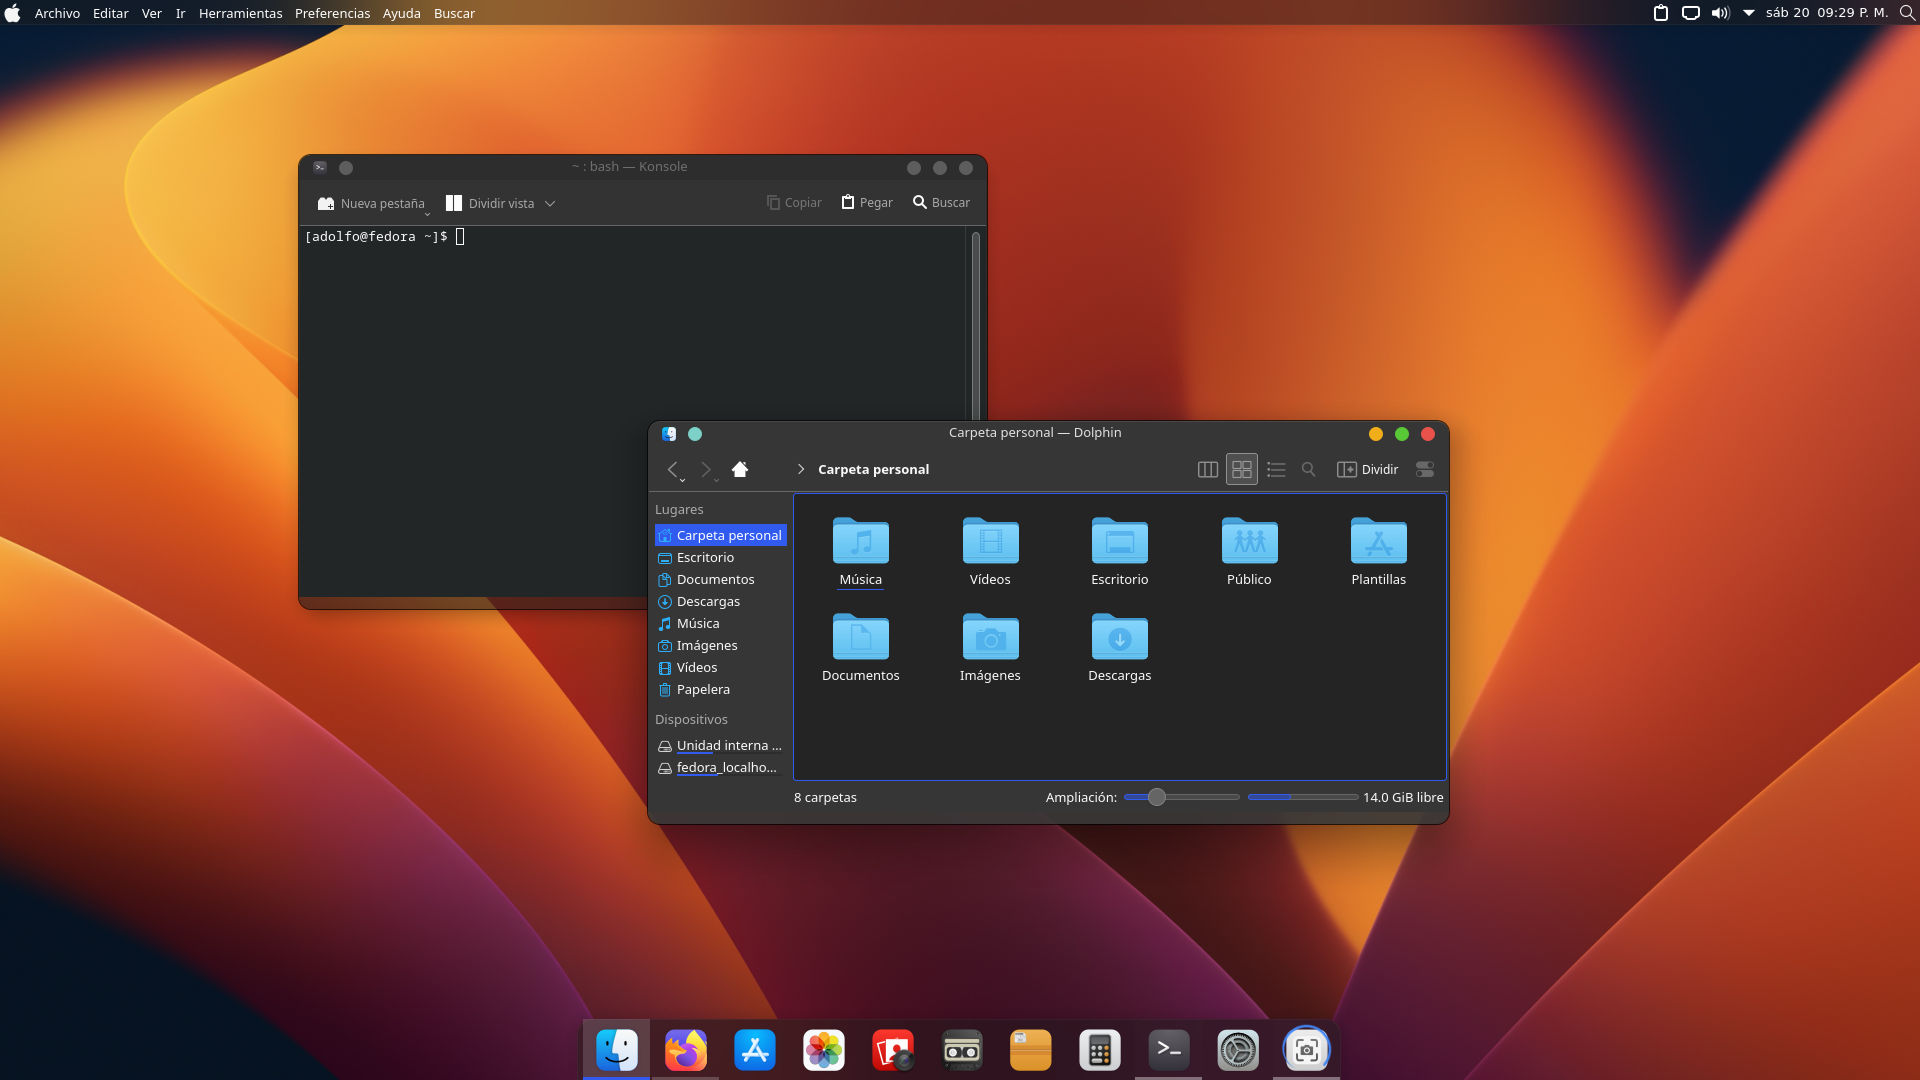1920x1080 pixels.
Task: Open Dolphin search magnifier icon
Action: pos(1308,469)
